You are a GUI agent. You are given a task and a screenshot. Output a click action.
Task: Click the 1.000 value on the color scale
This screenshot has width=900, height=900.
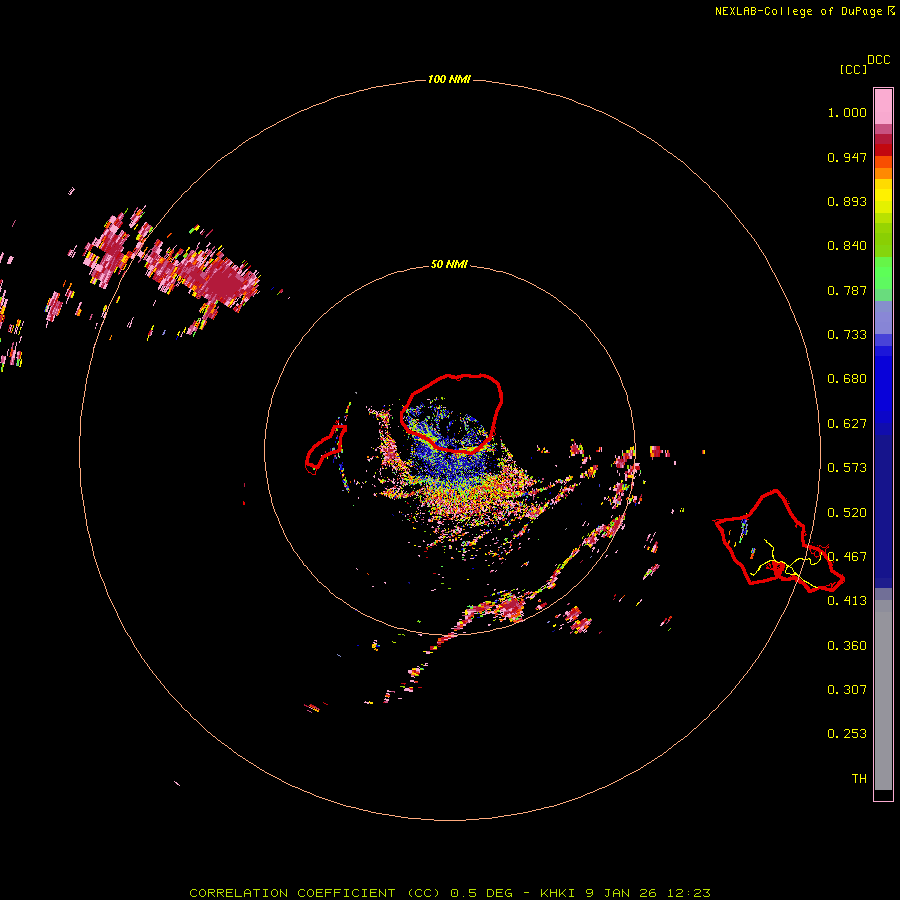[847, 112]
